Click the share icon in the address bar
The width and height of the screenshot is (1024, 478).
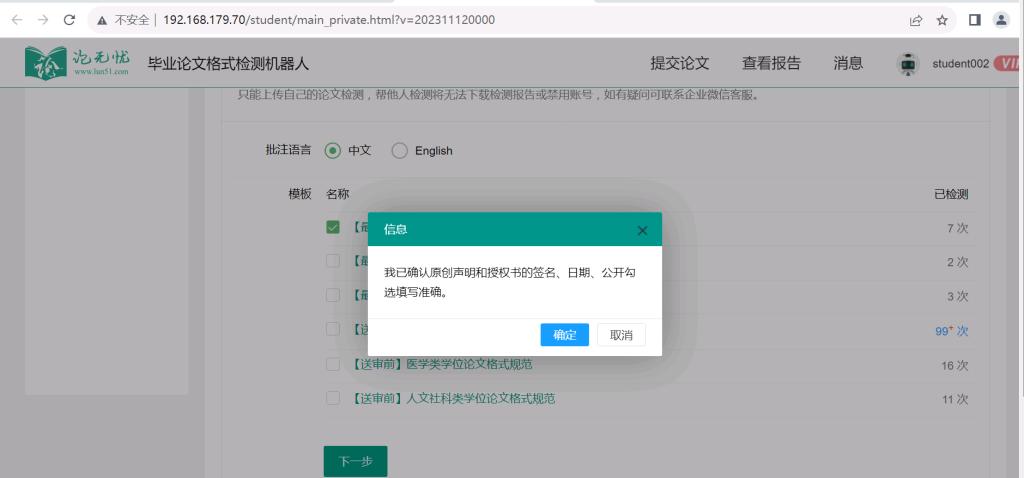(x=915, y=20)
